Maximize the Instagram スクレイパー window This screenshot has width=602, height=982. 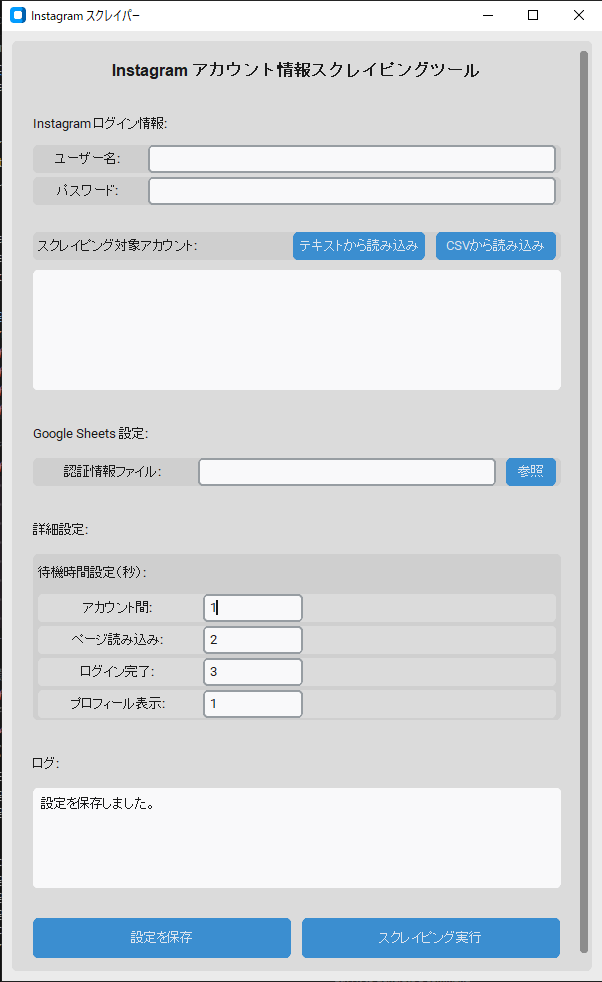tap(533, 15)
